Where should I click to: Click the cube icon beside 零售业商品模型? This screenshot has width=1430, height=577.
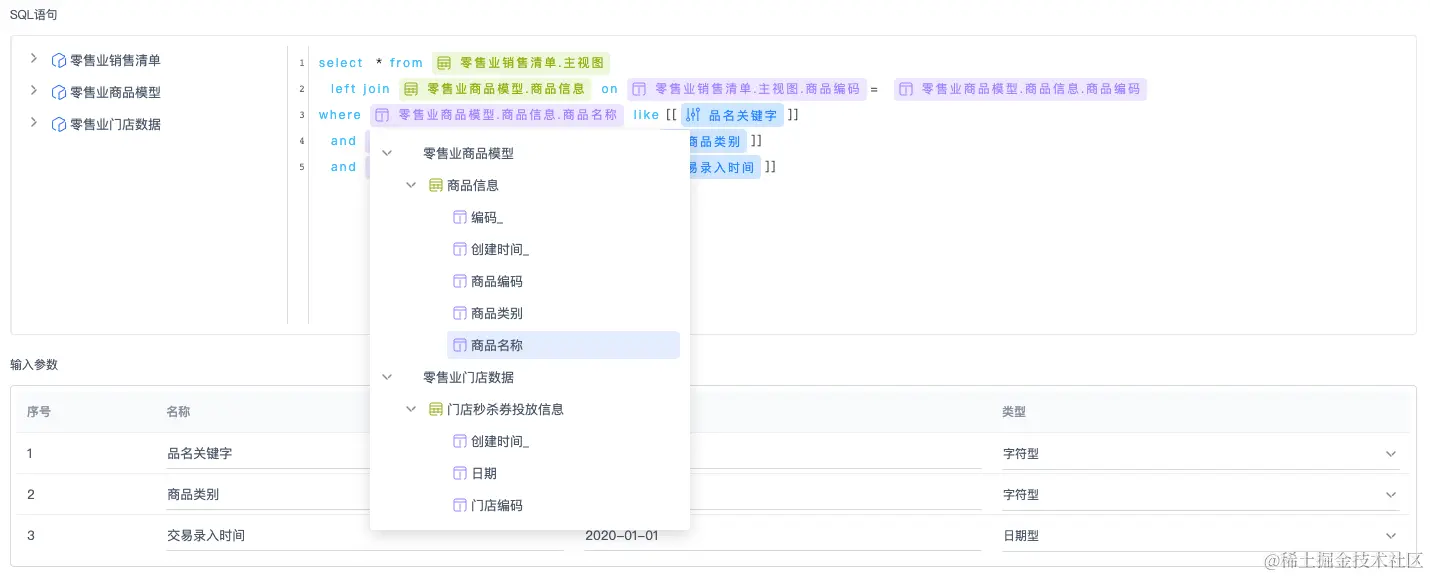click(x=59, y=92)
